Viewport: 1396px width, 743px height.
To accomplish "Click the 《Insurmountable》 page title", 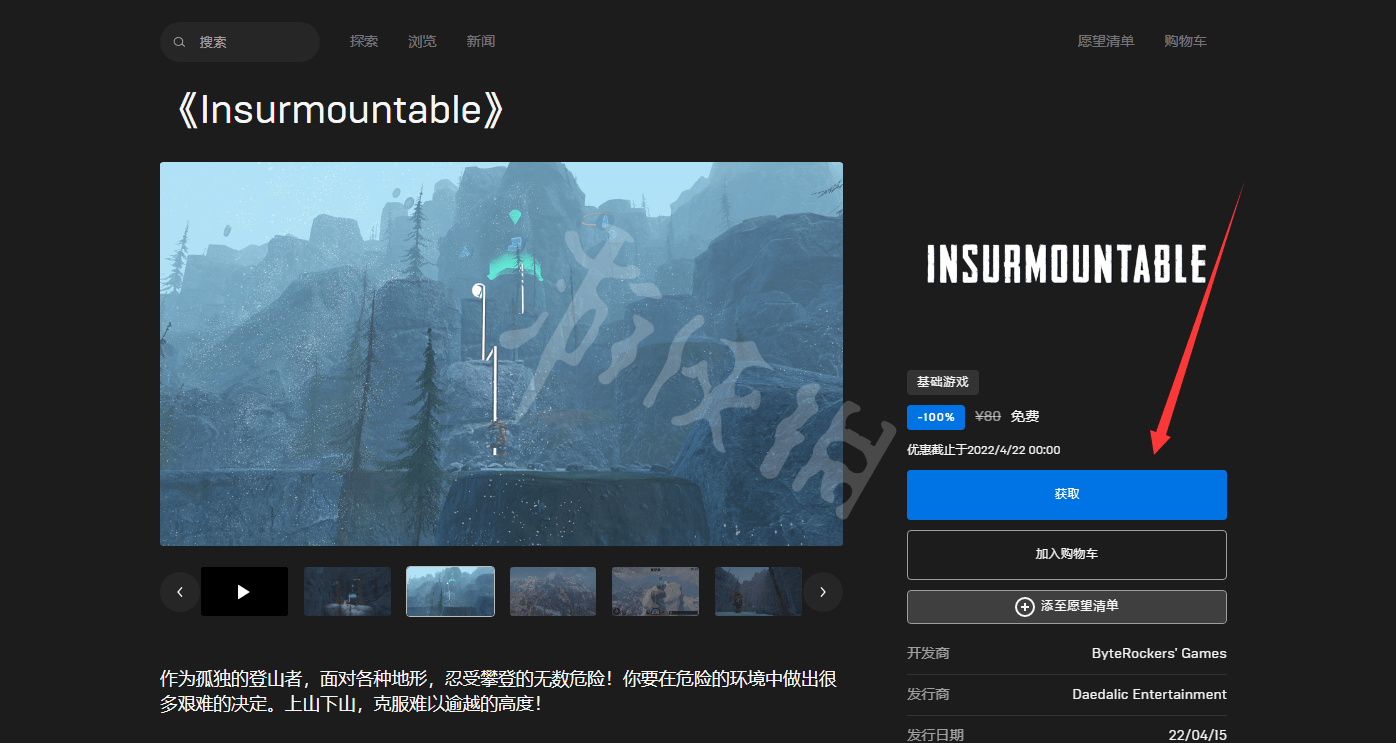I will click(x=340, y=110).
